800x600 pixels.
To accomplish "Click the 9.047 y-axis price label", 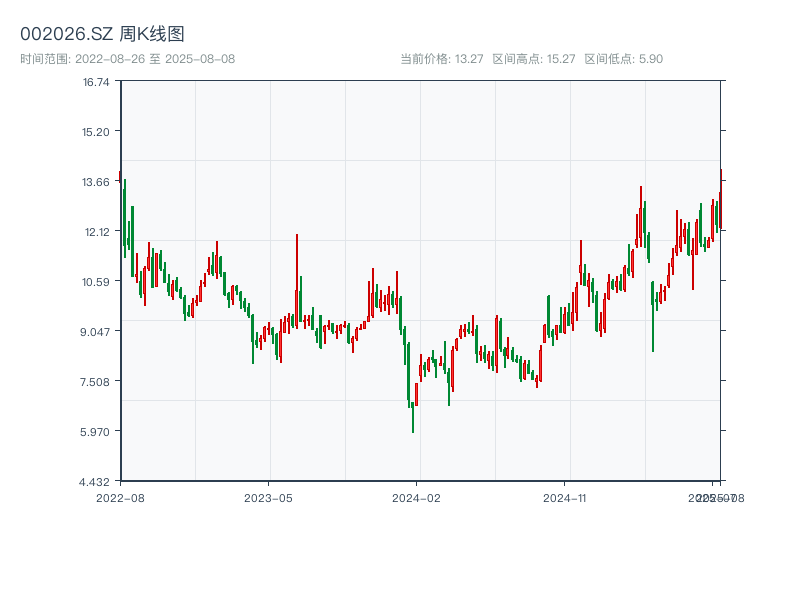I will [96, 332].
